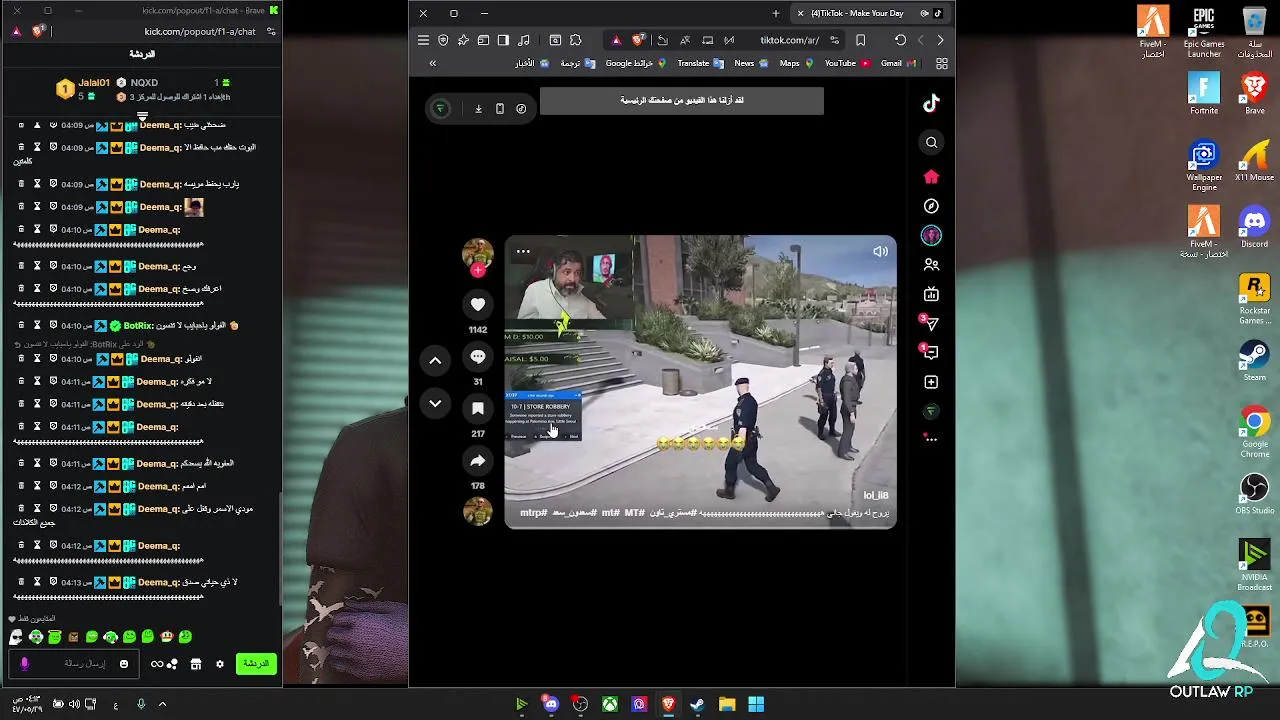Screen dimensions: 1280x720
Task: Open the TikTok activity inbox icon
Action: pos(930,352)
